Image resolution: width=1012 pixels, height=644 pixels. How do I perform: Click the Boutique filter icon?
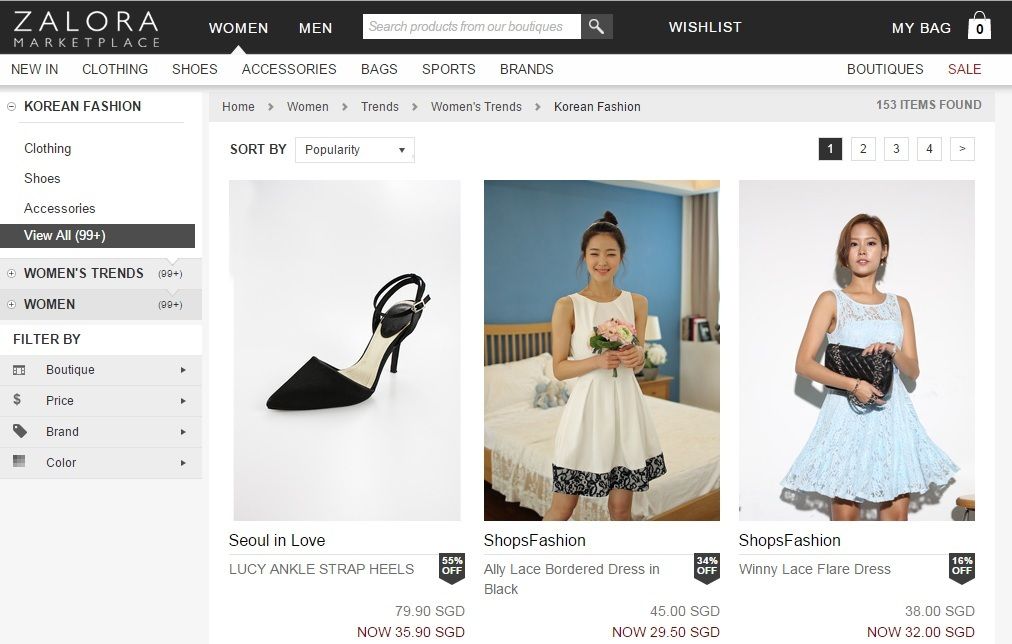(19, 370)
